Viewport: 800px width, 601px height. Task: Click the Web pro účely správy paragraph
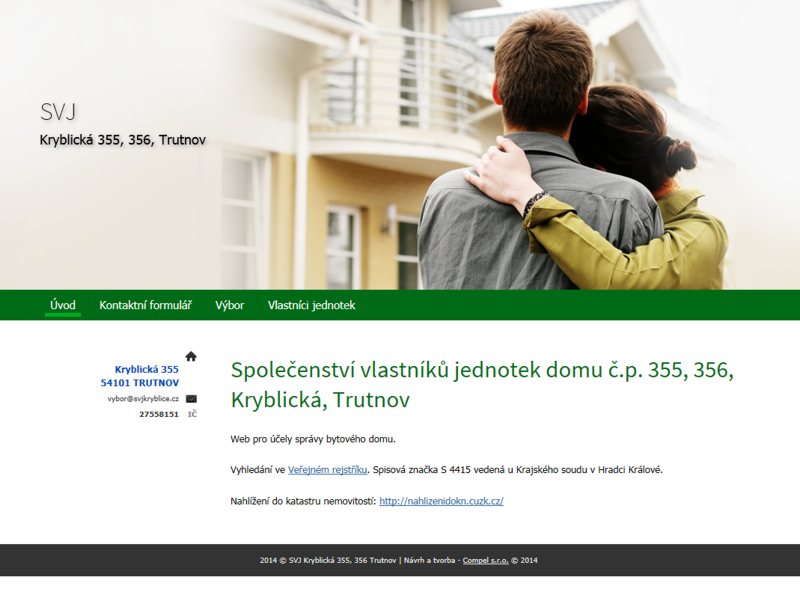point(313,439)
